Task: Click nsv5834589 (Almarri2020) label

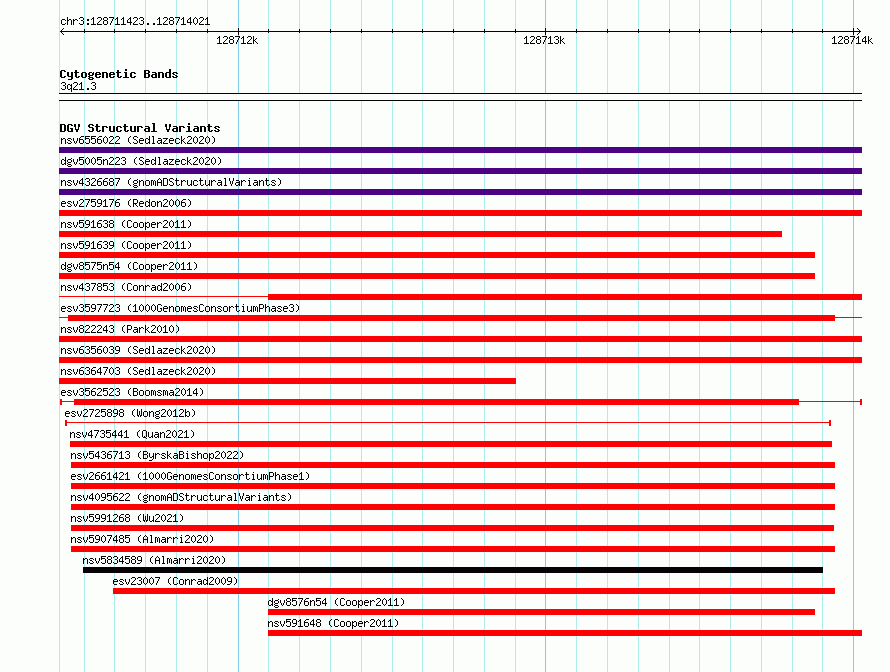Action: click(x=154, y=560)
